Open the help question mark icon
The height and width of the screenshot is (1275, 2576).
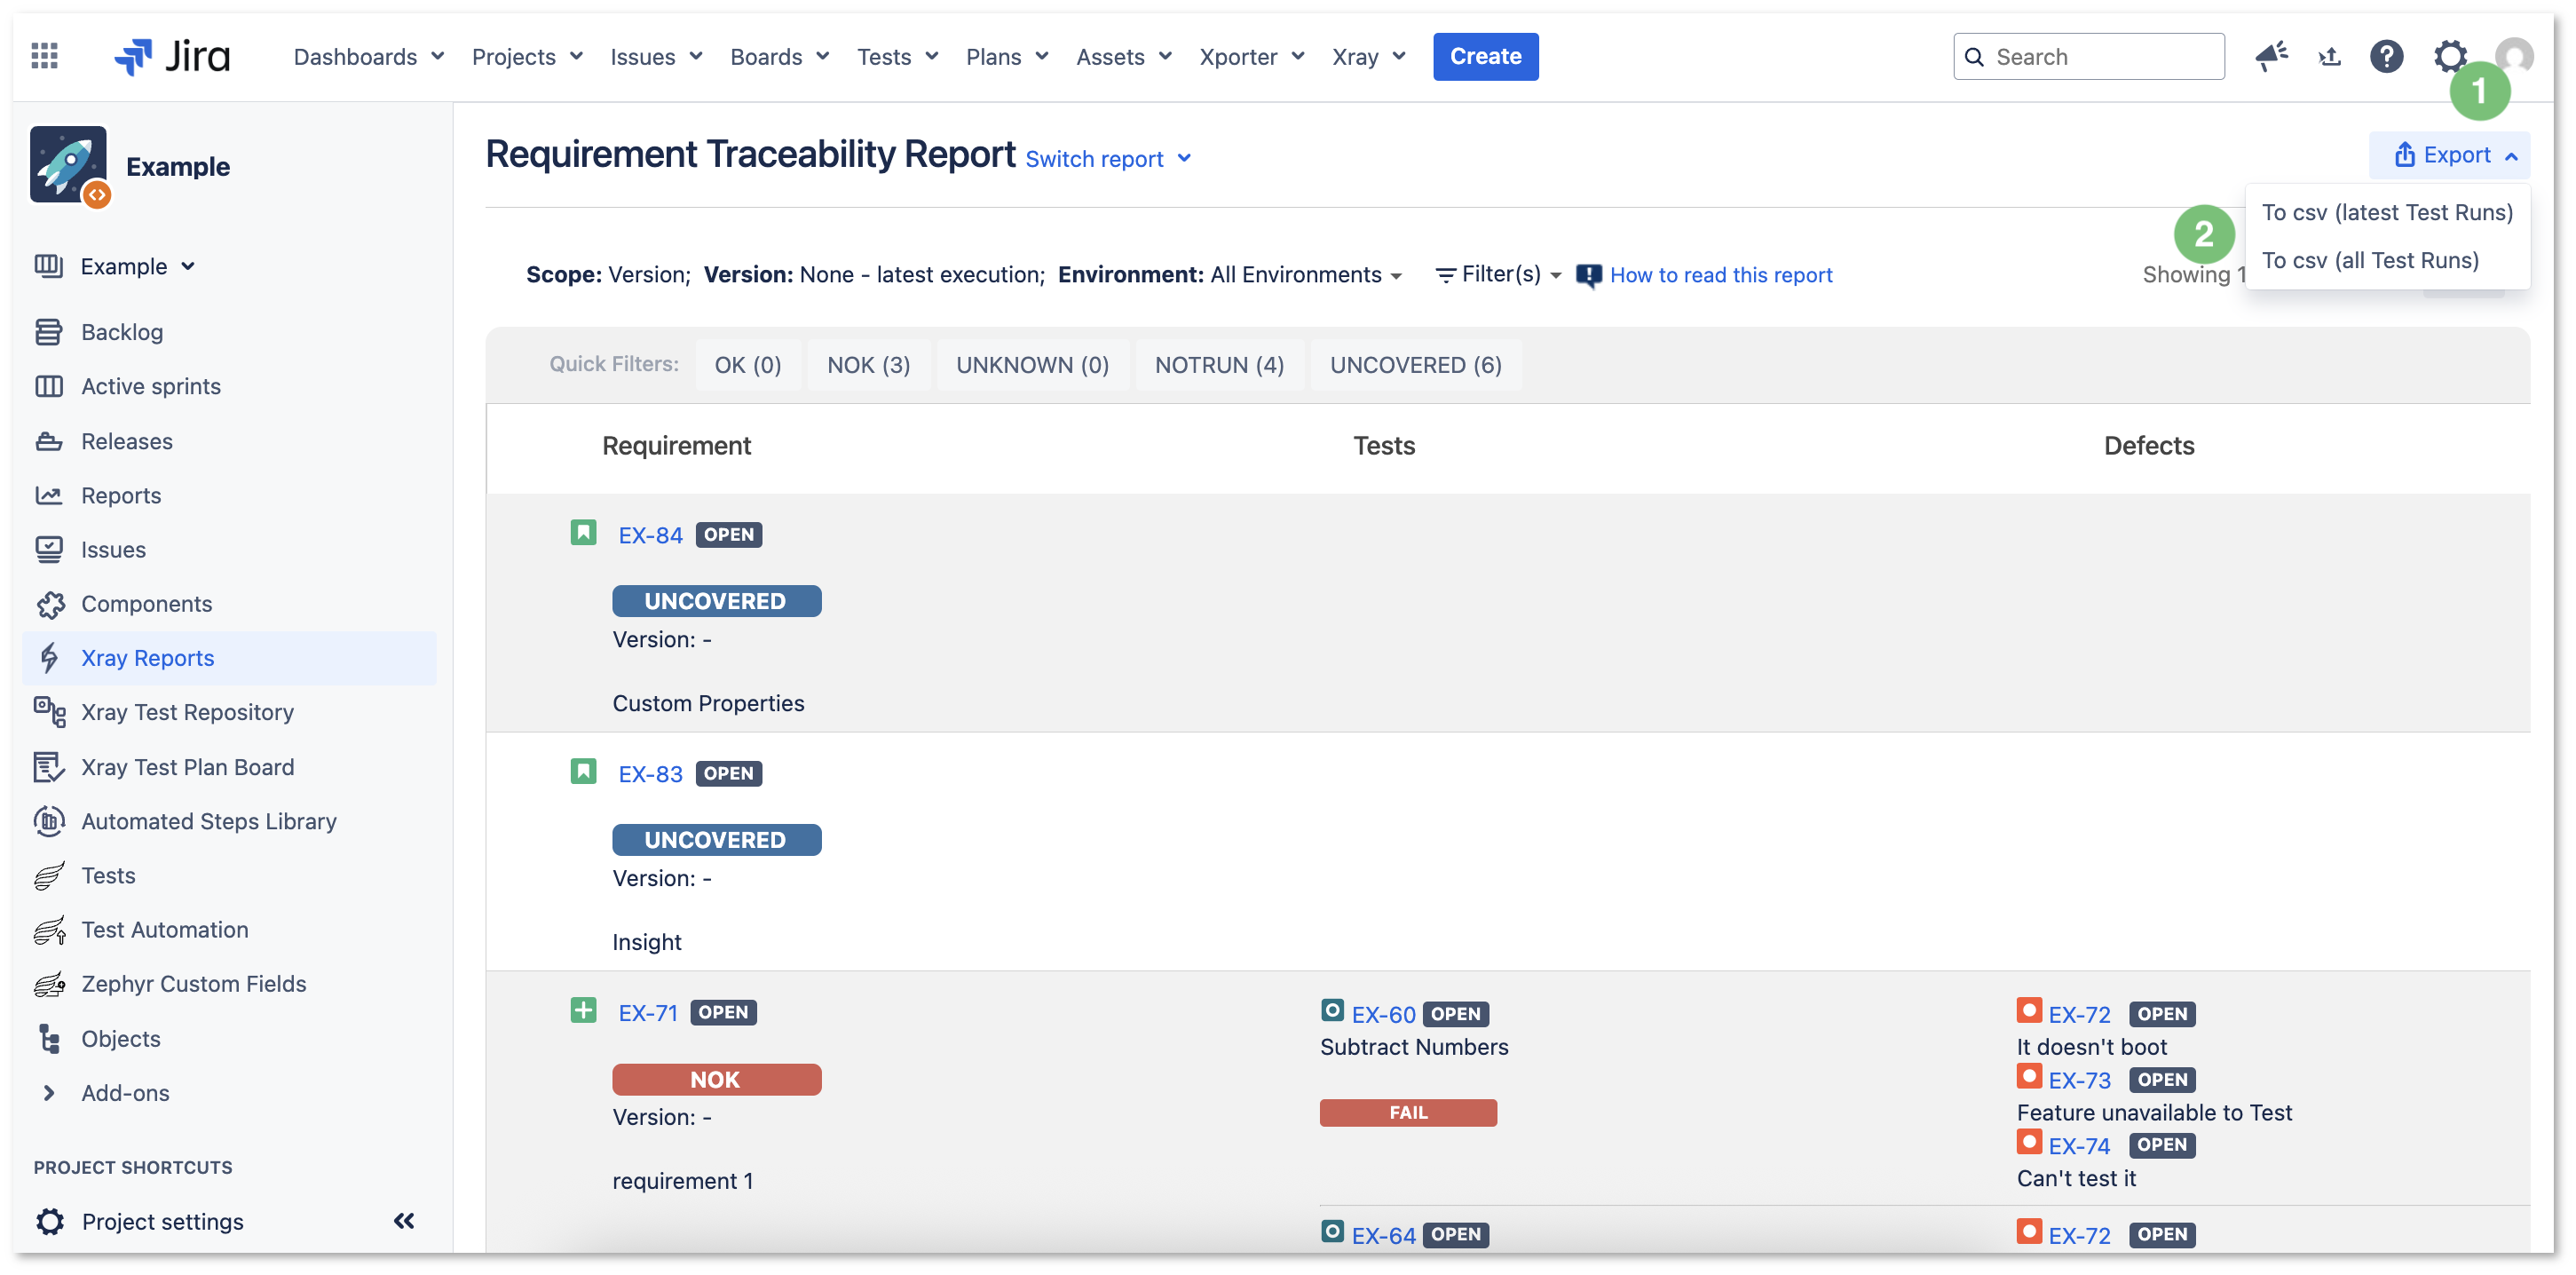click(x=2386, y=56)
